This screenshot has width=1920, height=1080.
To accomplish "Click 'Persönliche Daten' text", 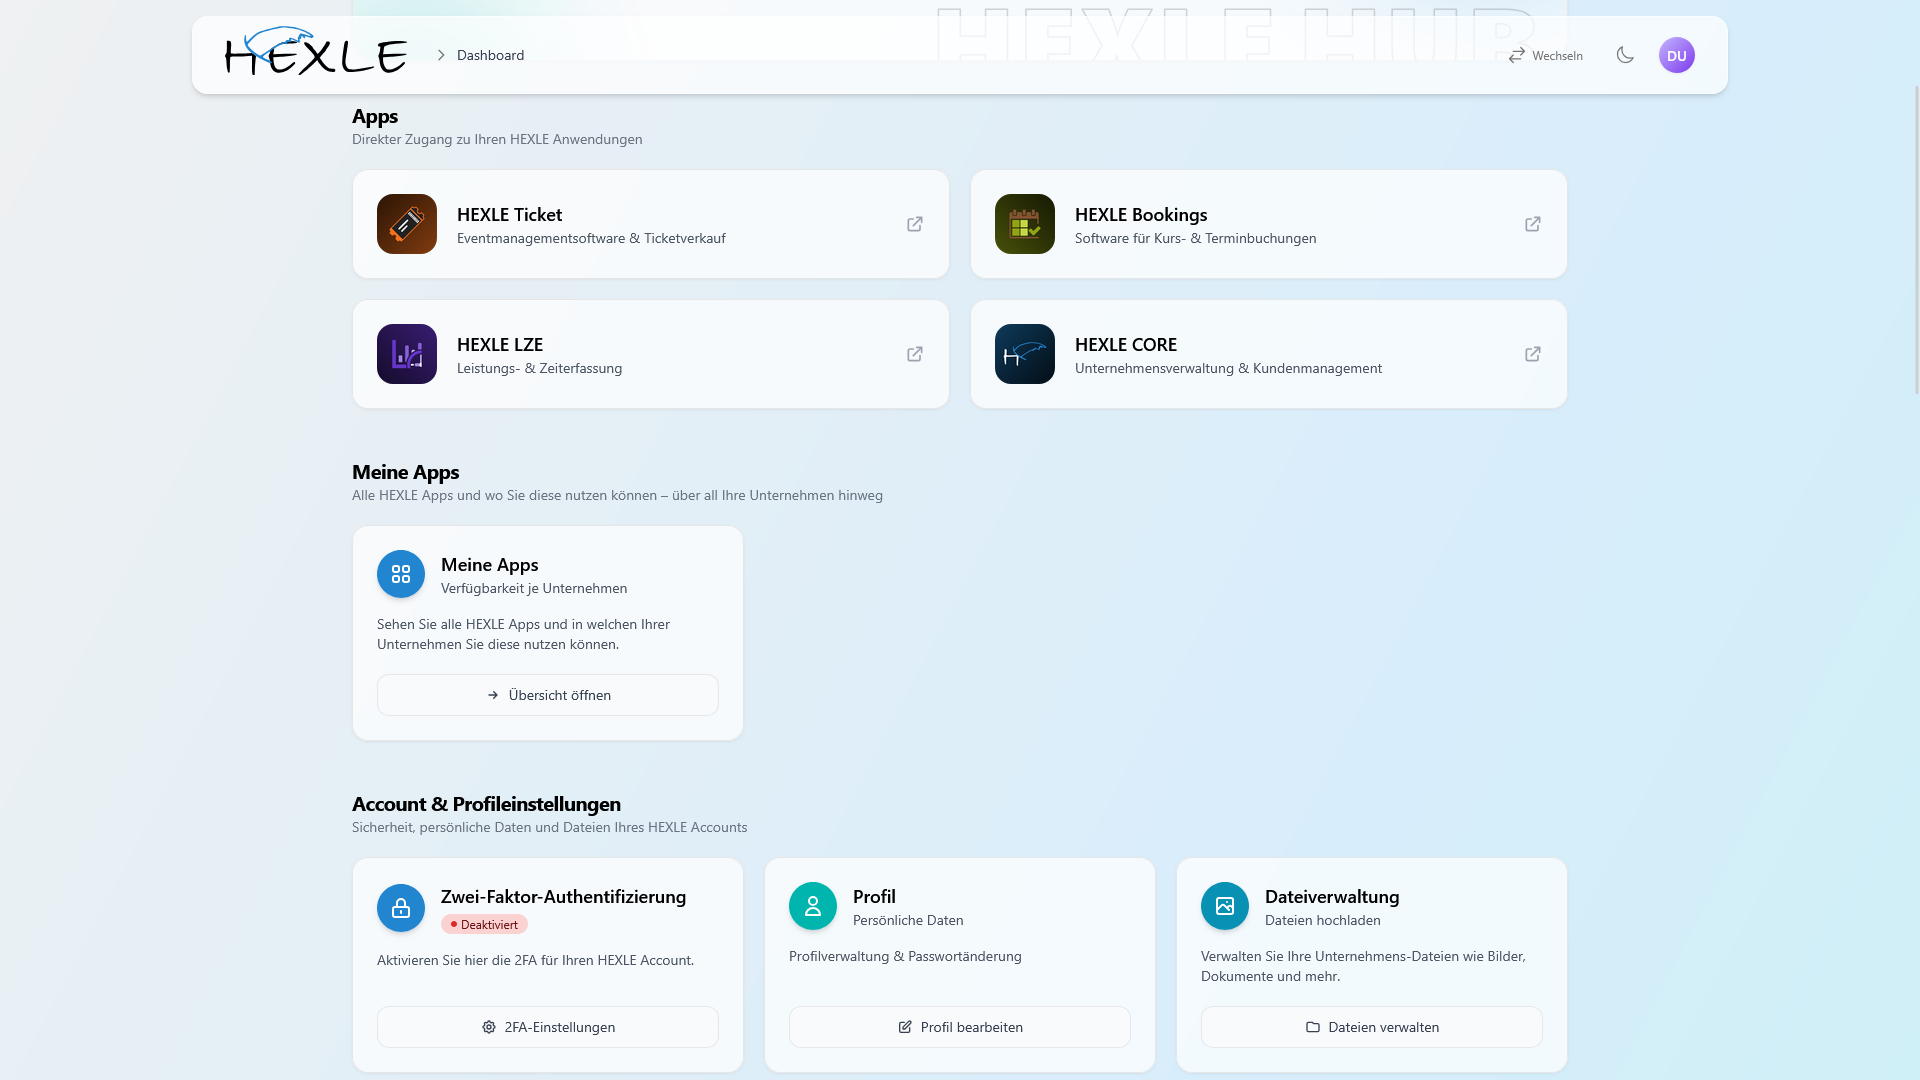I will (x=908, y=920).
